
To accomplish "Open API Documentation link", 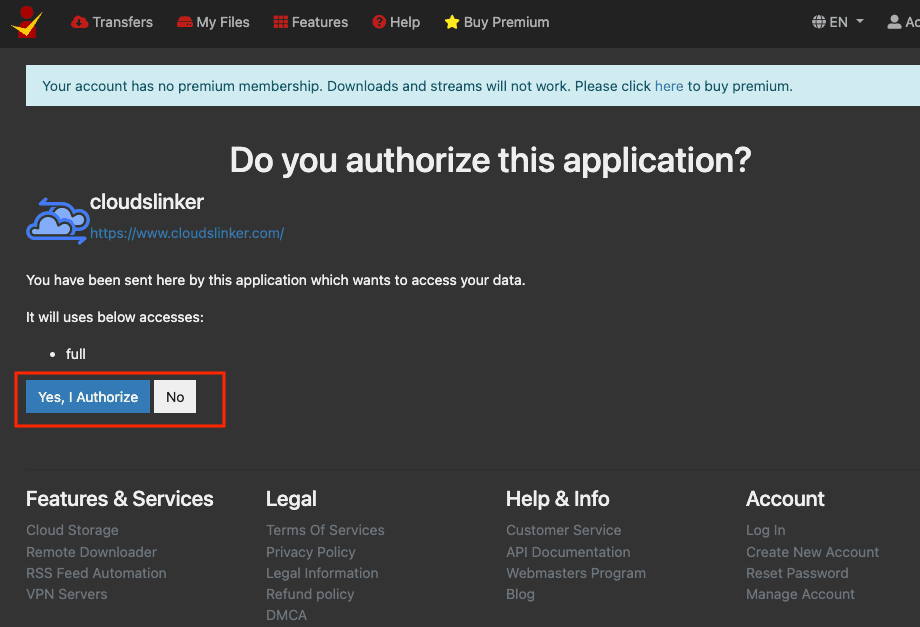I will coord(568,552).
